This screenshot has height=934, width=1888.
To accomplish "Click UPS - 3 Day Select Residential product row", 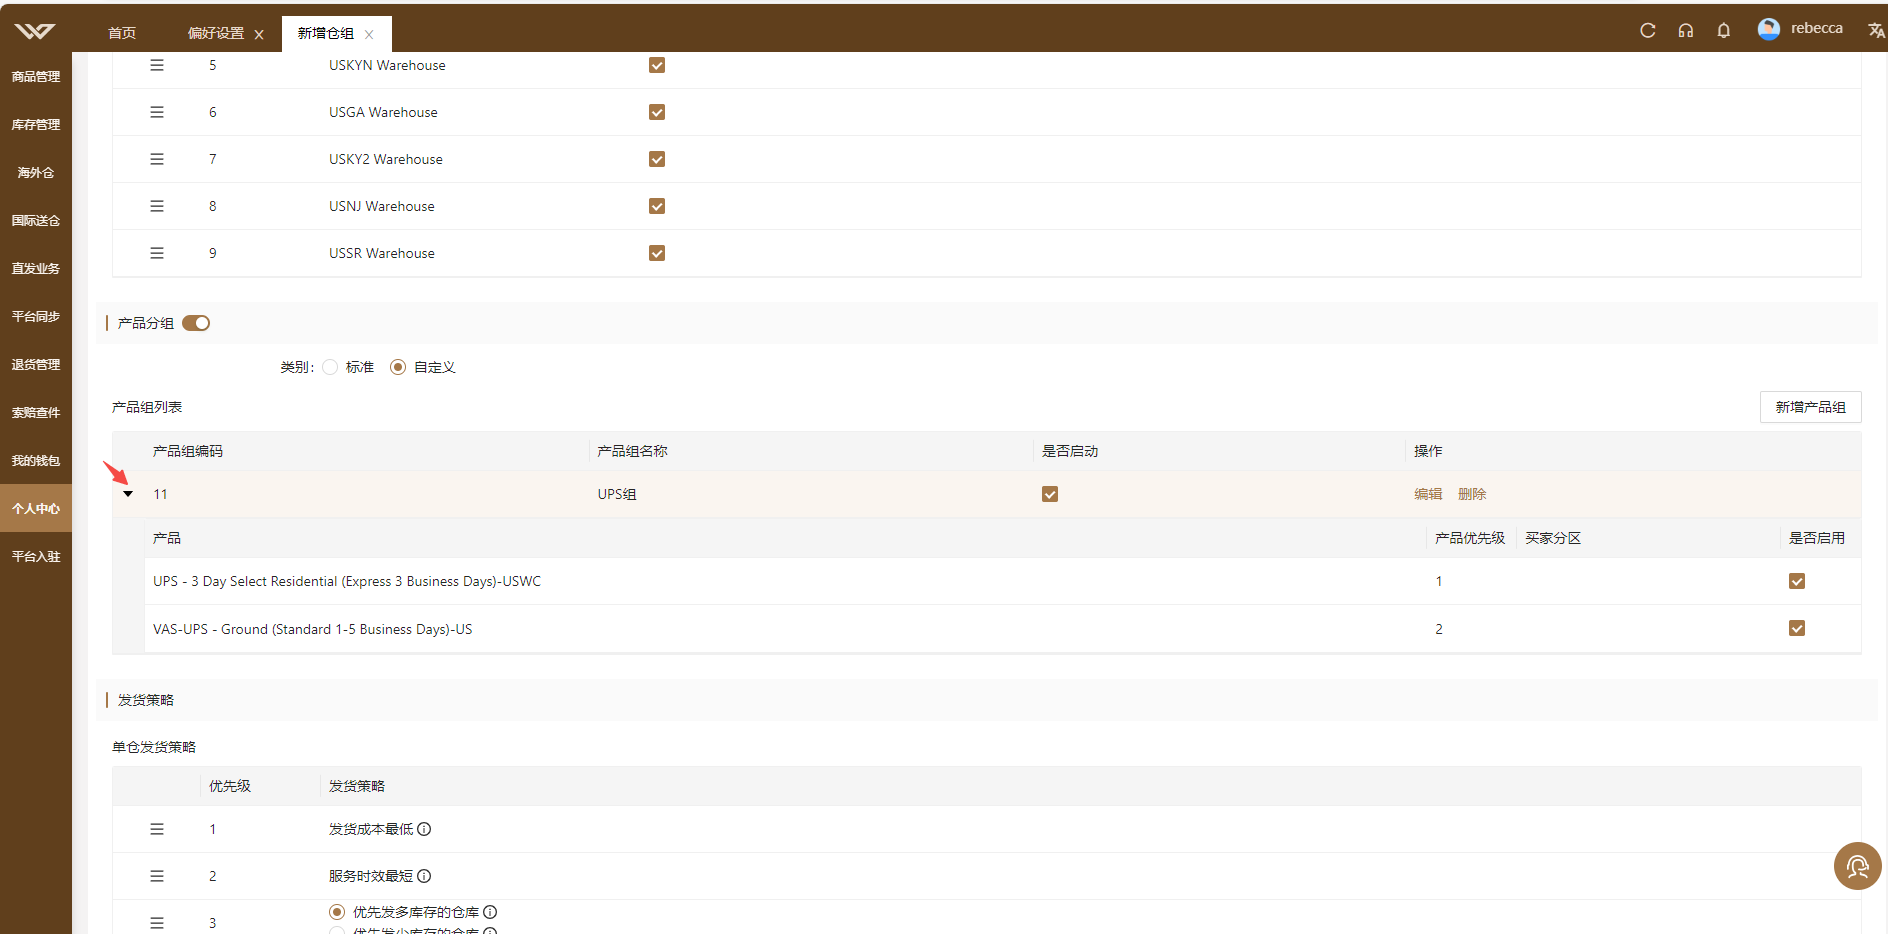I will coord(1003,581).
